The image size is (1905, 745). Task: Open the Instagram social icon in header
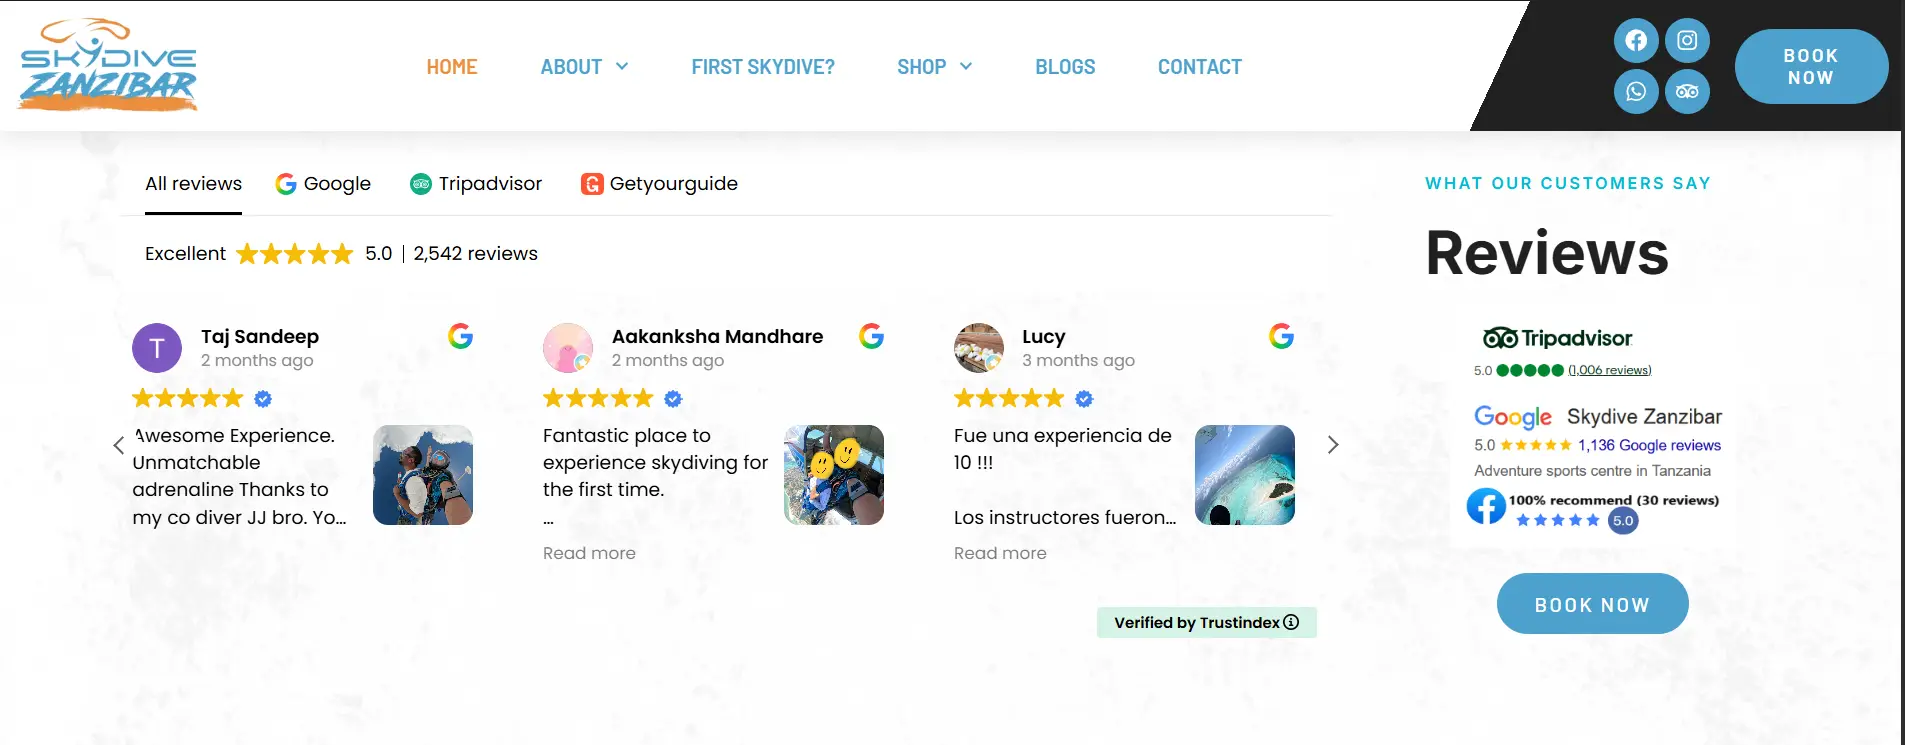click(1687, 41)
